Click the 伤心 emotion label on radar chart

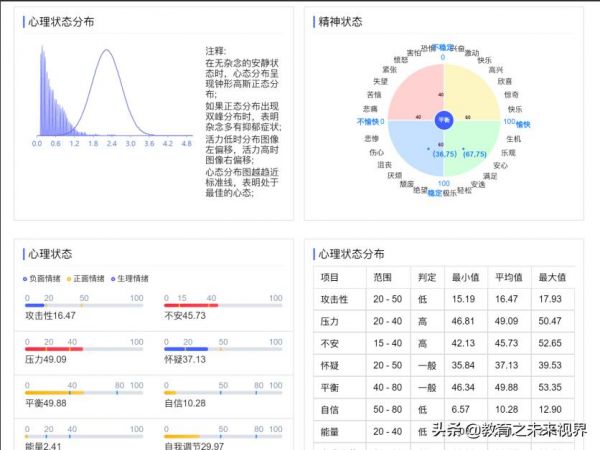click(x=377, y=152)
